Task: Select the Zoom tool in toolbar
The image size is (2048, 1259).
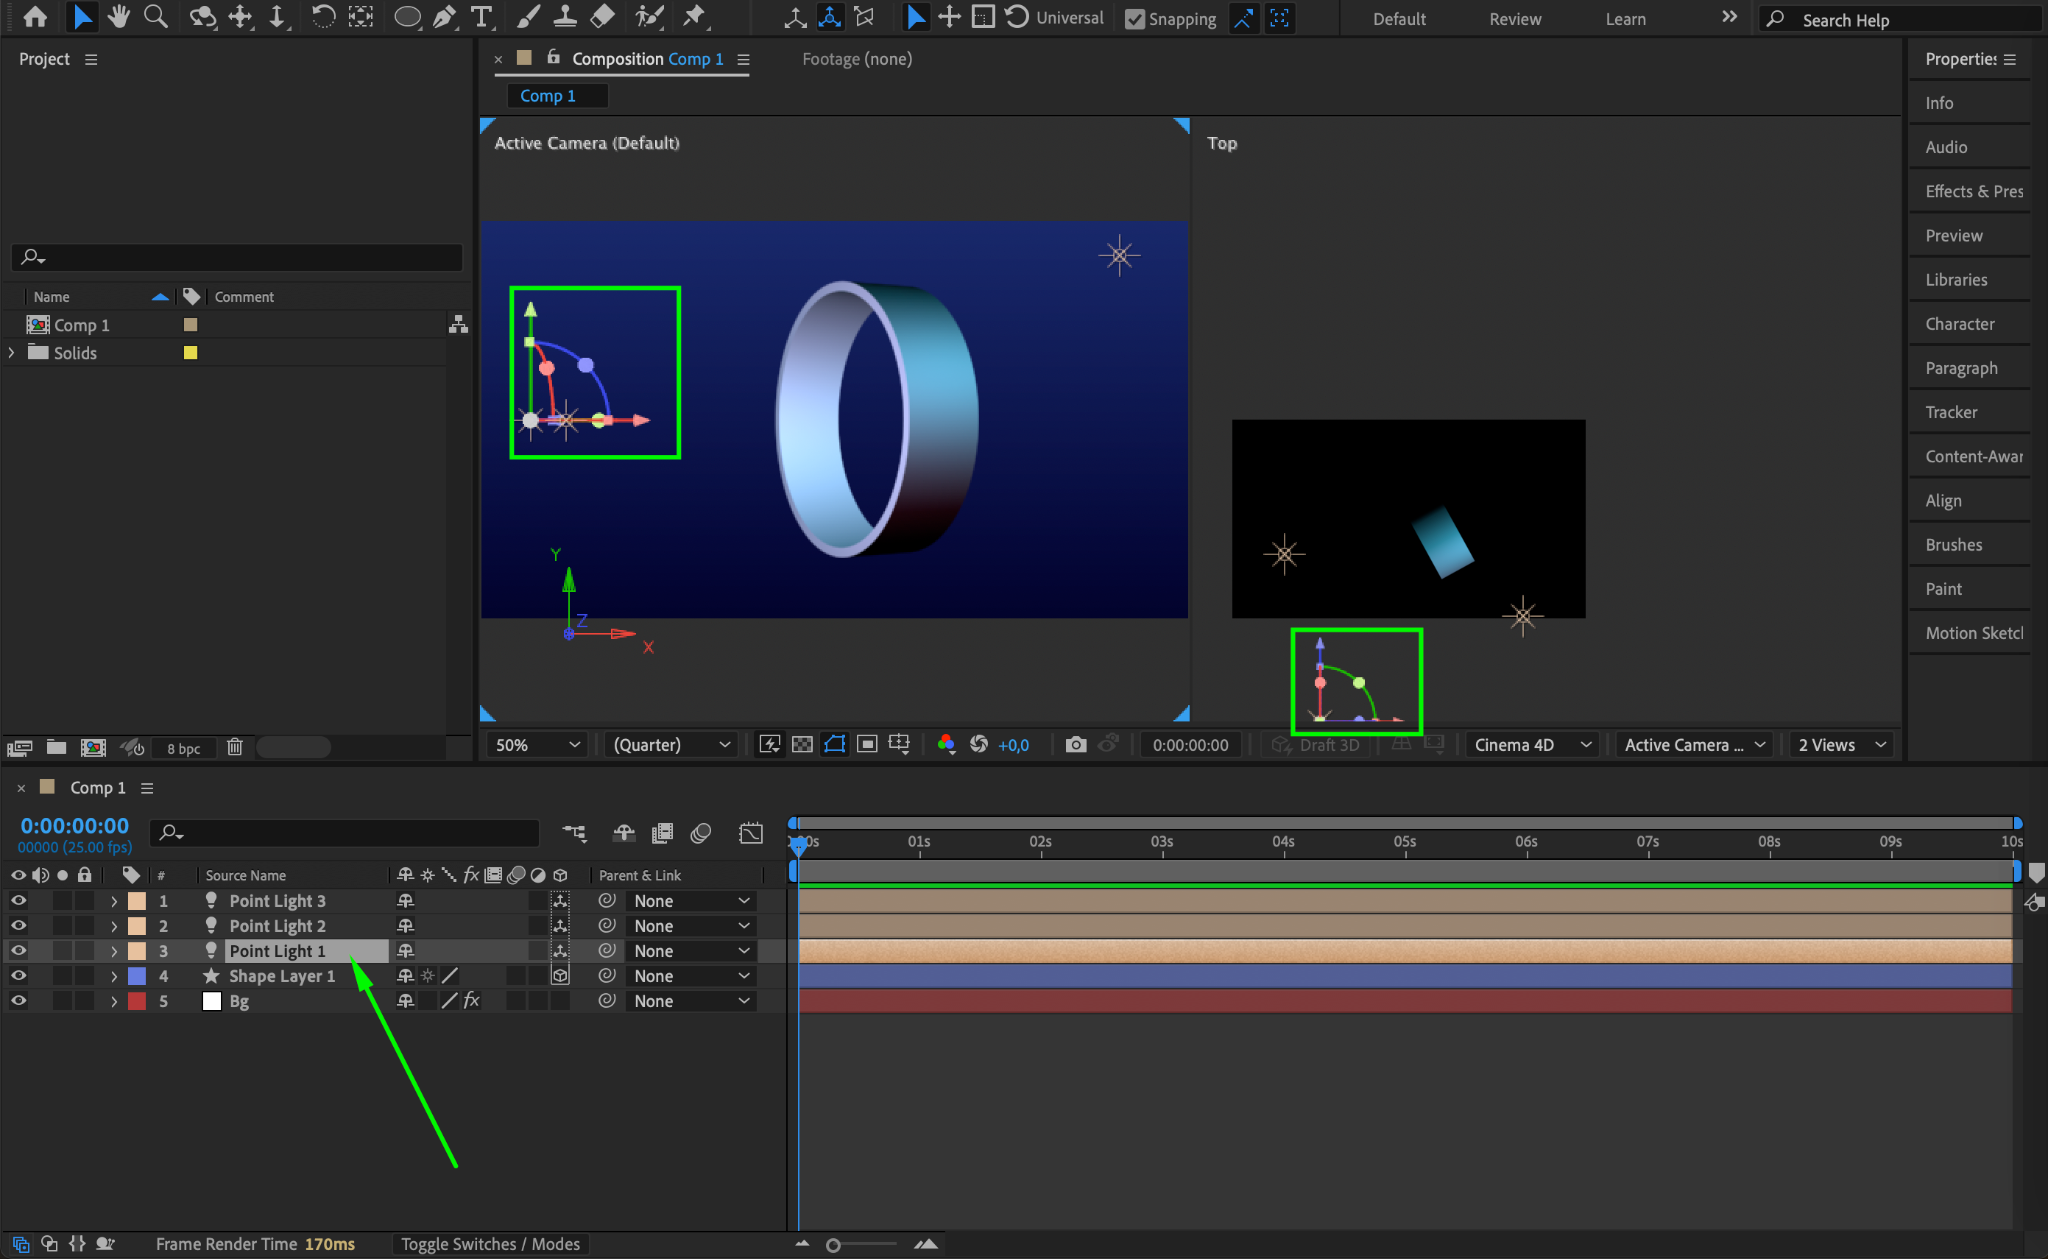Action: pyautogui.click(x=155, y=16)
